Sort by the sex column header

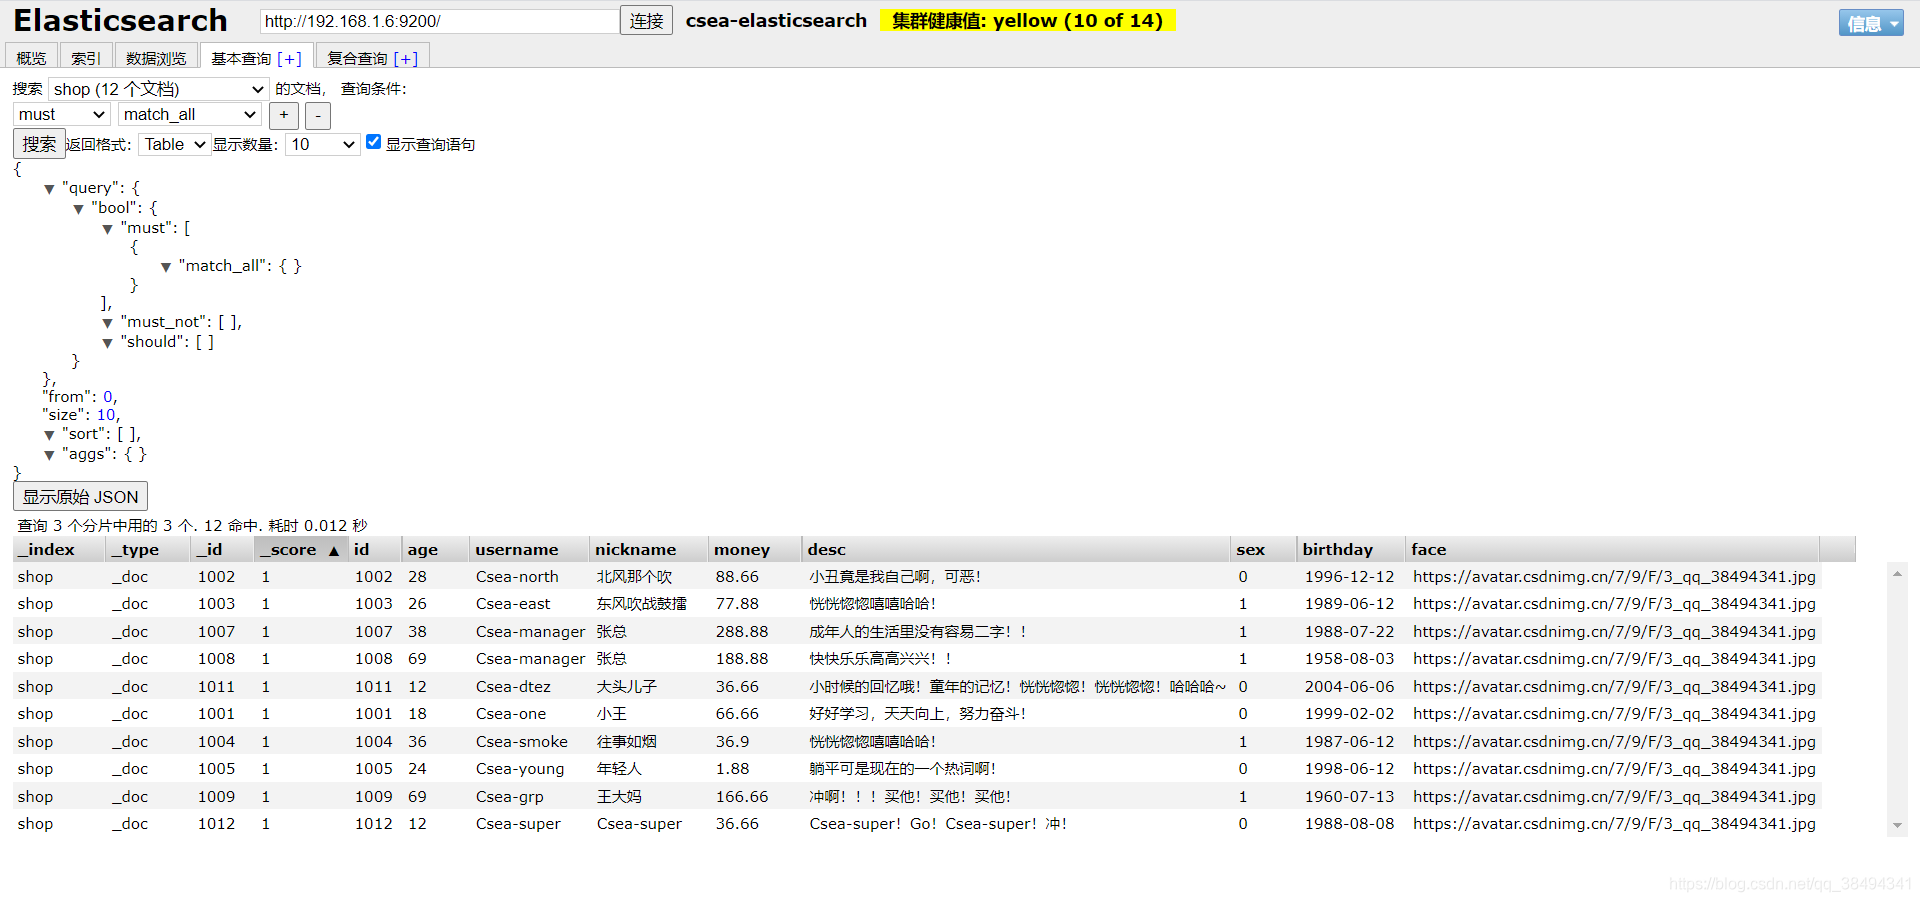(x=1263, y=549)
